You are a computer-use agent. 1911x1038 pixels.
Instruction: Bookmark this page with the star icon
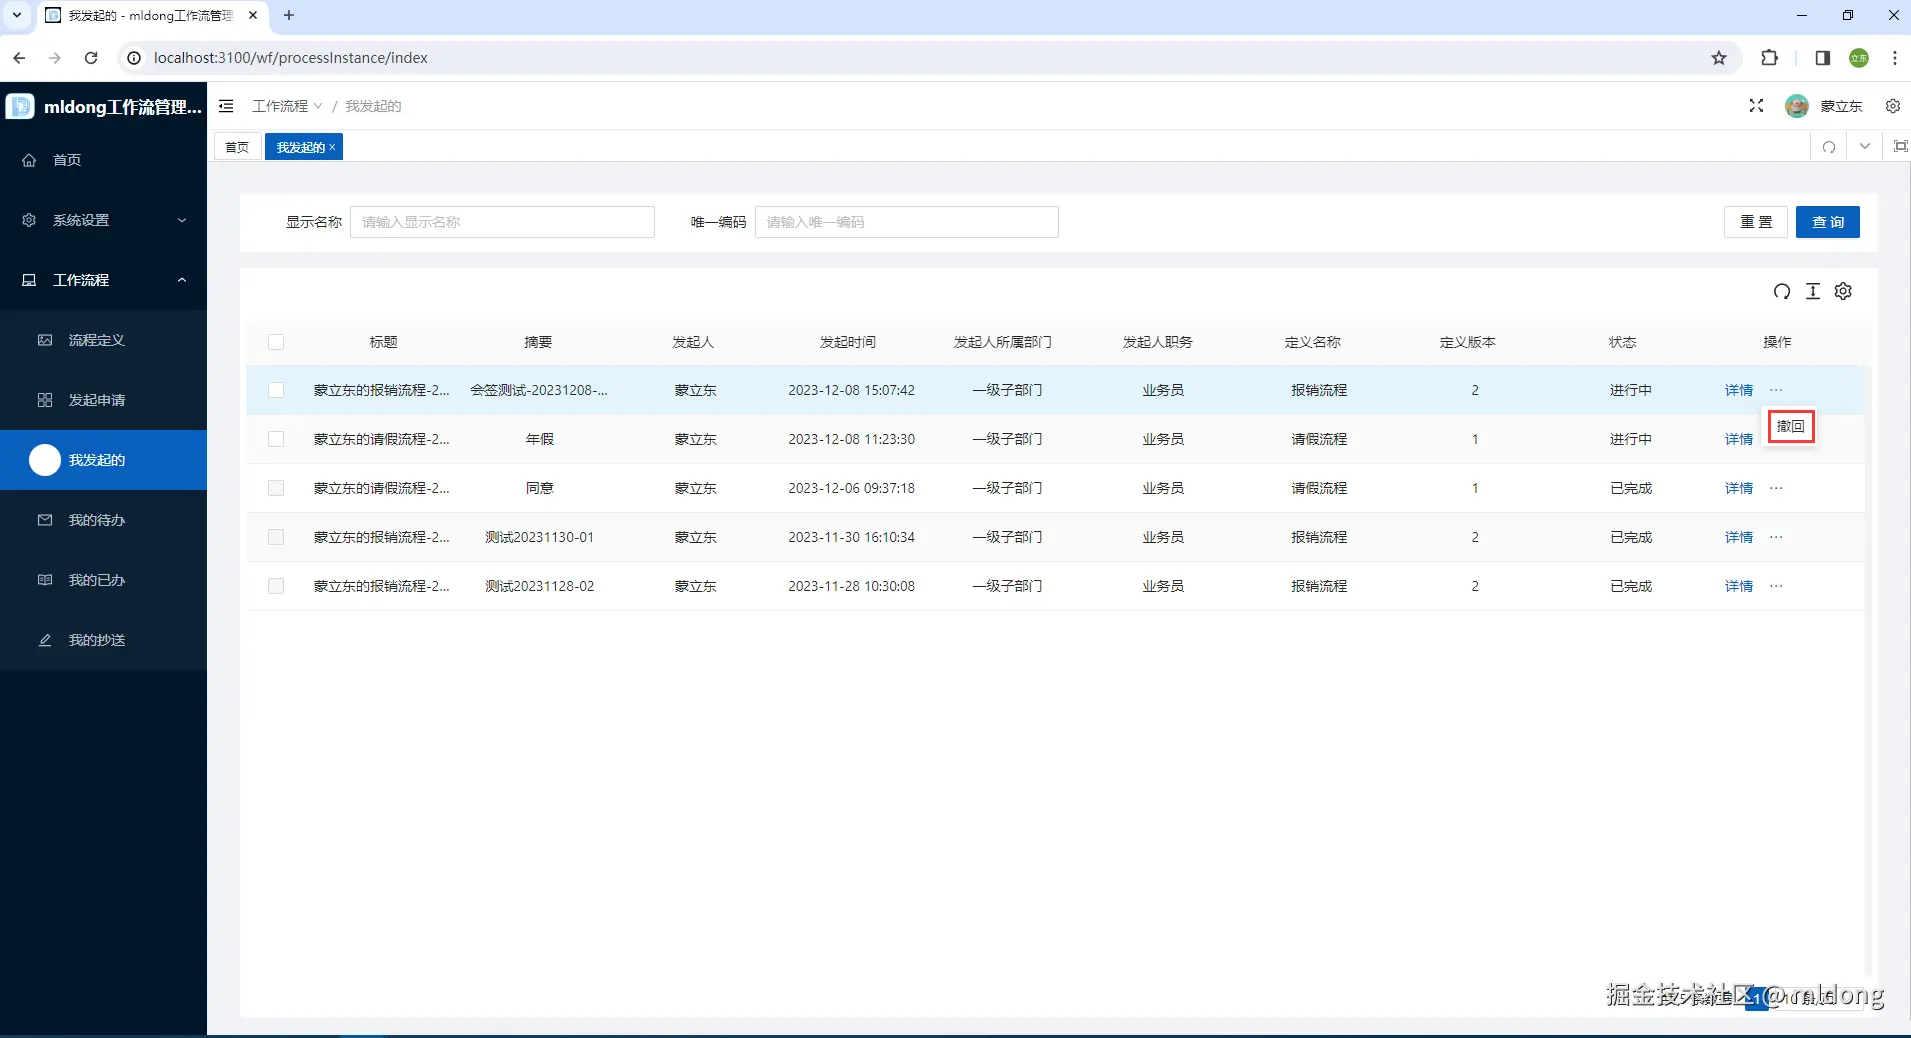[1719, 58]
